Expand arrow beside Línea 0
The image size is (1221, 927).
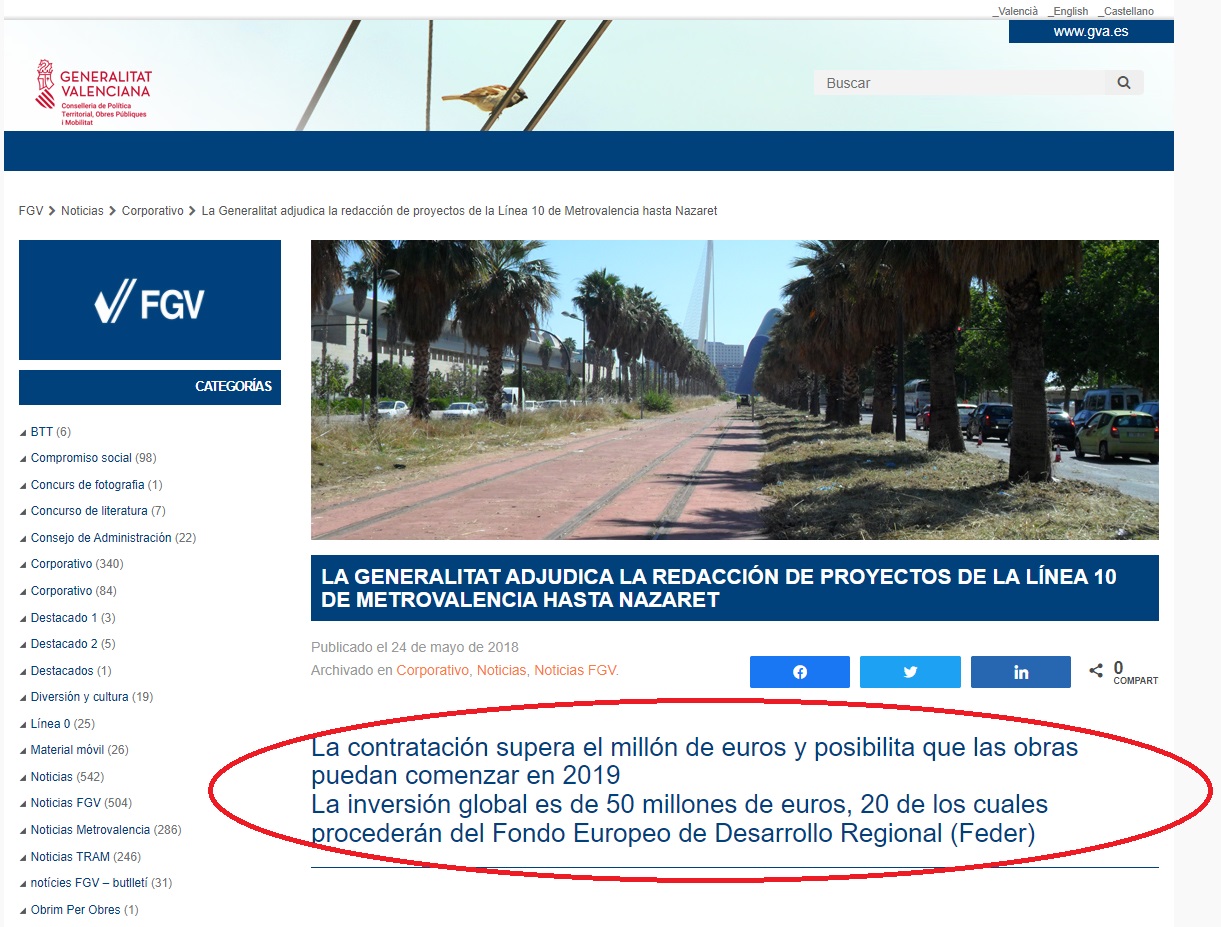point(23,725)
